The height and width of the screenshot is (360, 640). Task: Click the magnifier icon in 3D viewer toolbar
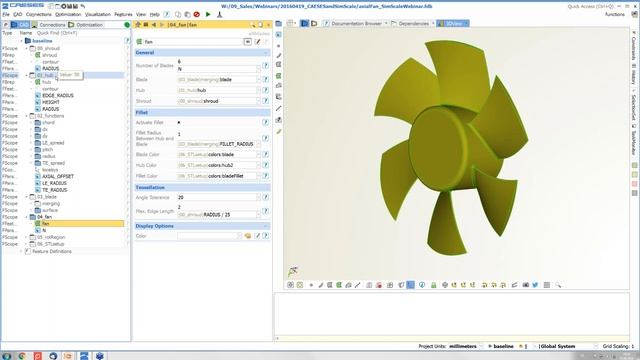pyautogui.click(x=558, y=285)
